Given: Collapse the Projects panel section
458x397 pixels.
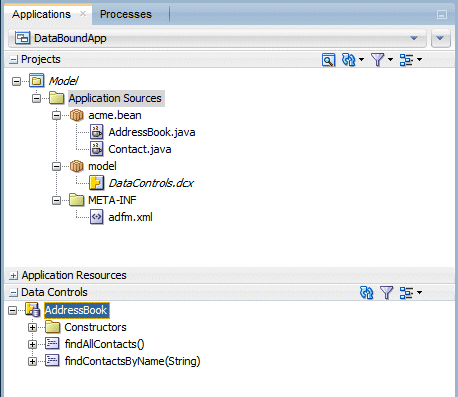Looking at the screenshot, I should coord(13,60).
